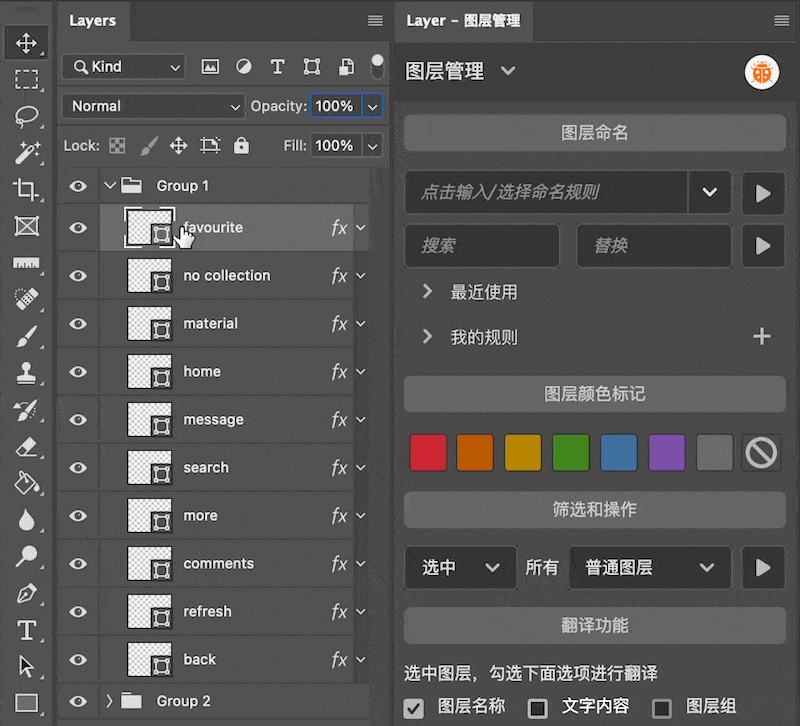Screen dimensions: 800x726
Task: Check the 图层组 checkbox
Action: [x=662, y=708]
